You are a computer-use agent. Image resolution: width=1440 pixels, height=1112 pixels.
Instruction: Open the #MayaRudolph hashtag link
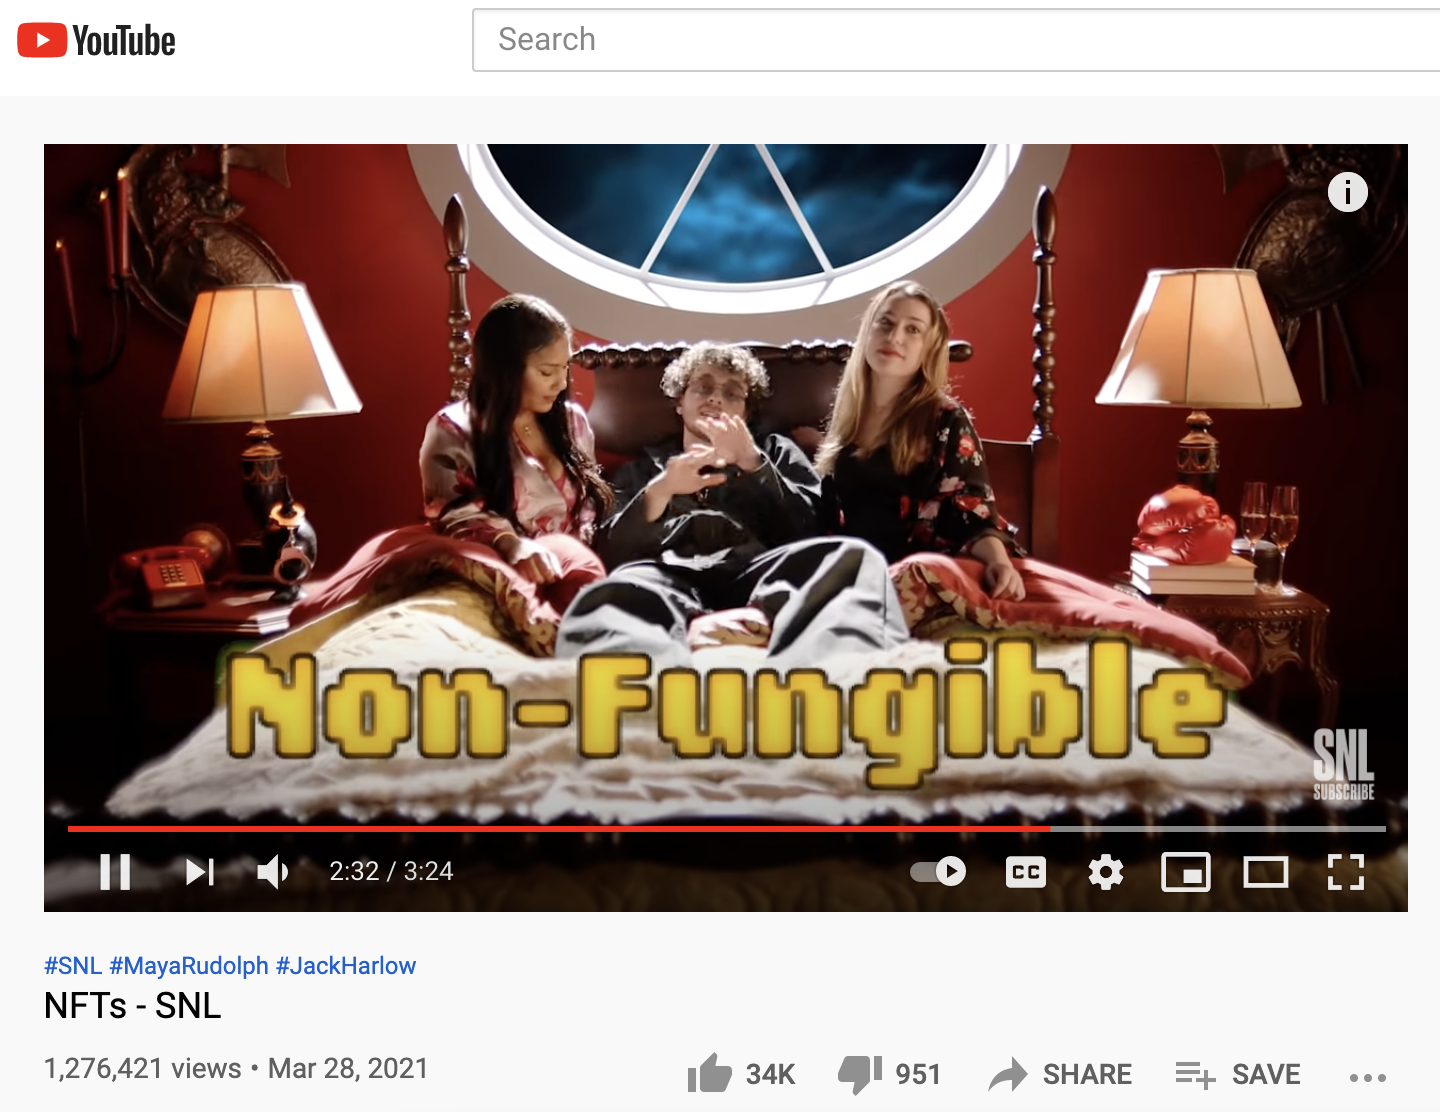click(189, 966)
